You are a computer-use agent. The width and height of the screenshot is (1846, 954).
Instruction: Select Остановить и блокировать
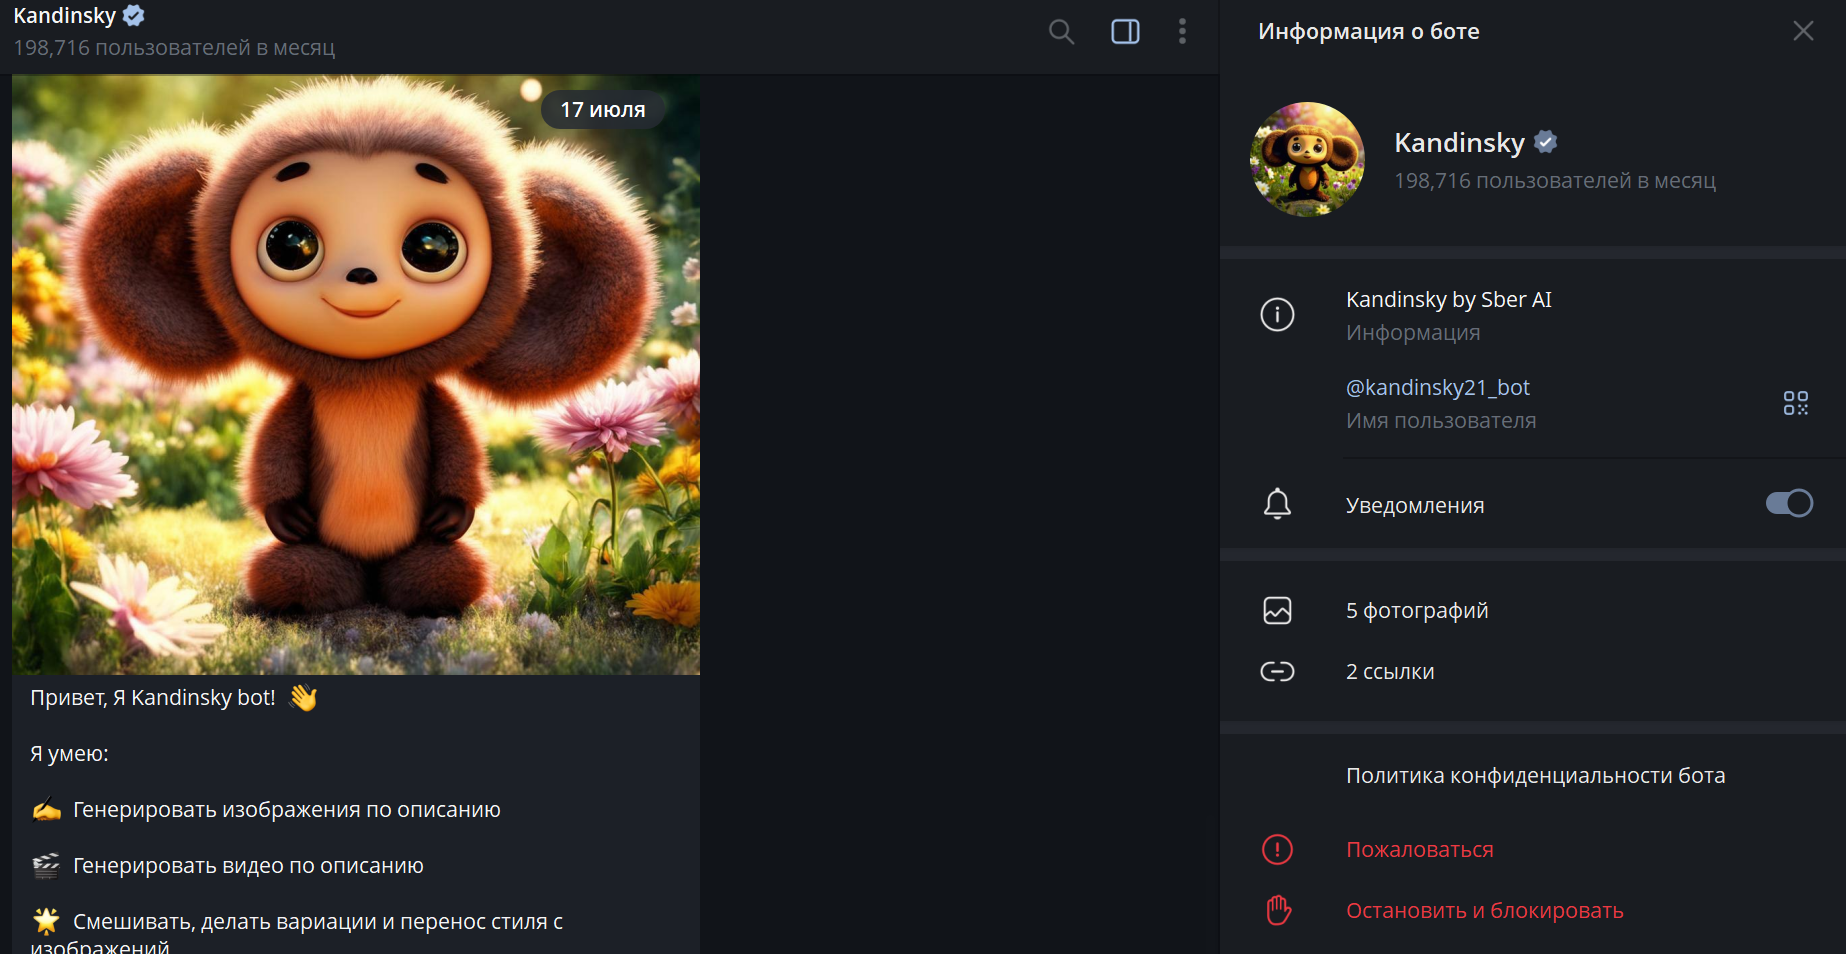click(1484, 910)
